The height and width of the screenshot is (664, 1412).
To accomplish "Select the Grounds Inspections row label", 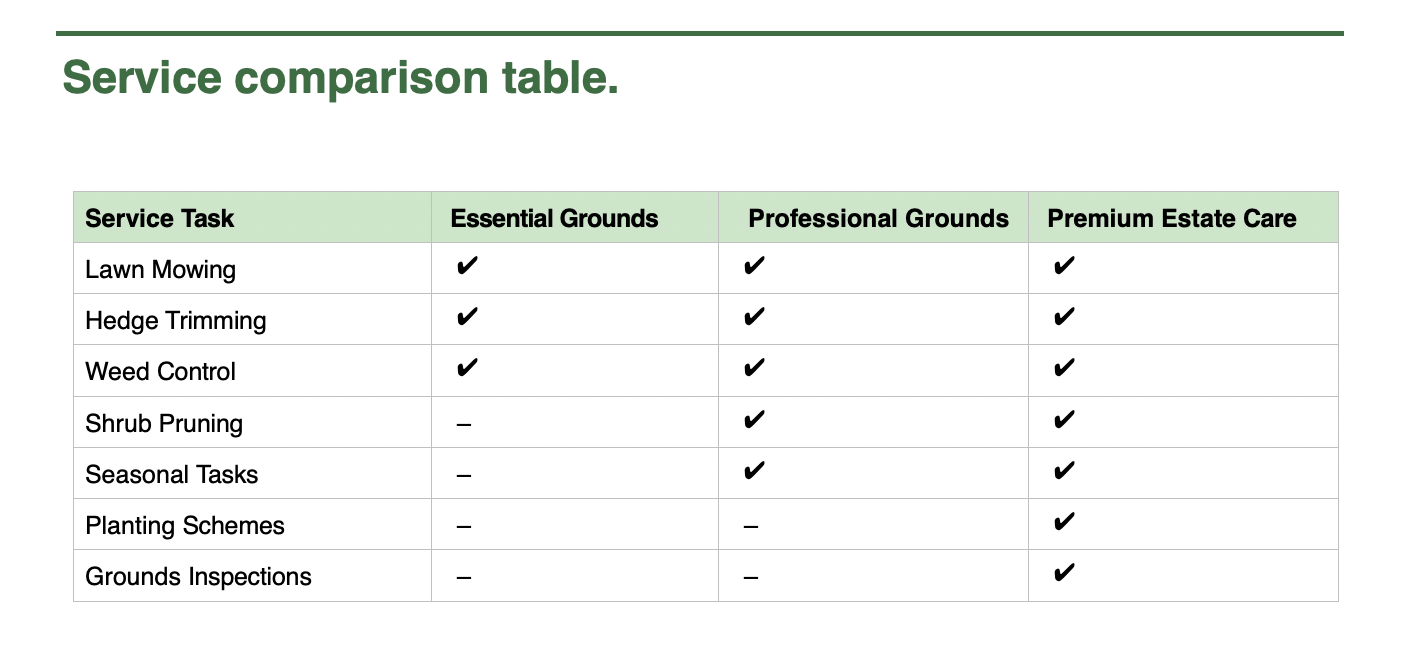I will pos(198,576).
